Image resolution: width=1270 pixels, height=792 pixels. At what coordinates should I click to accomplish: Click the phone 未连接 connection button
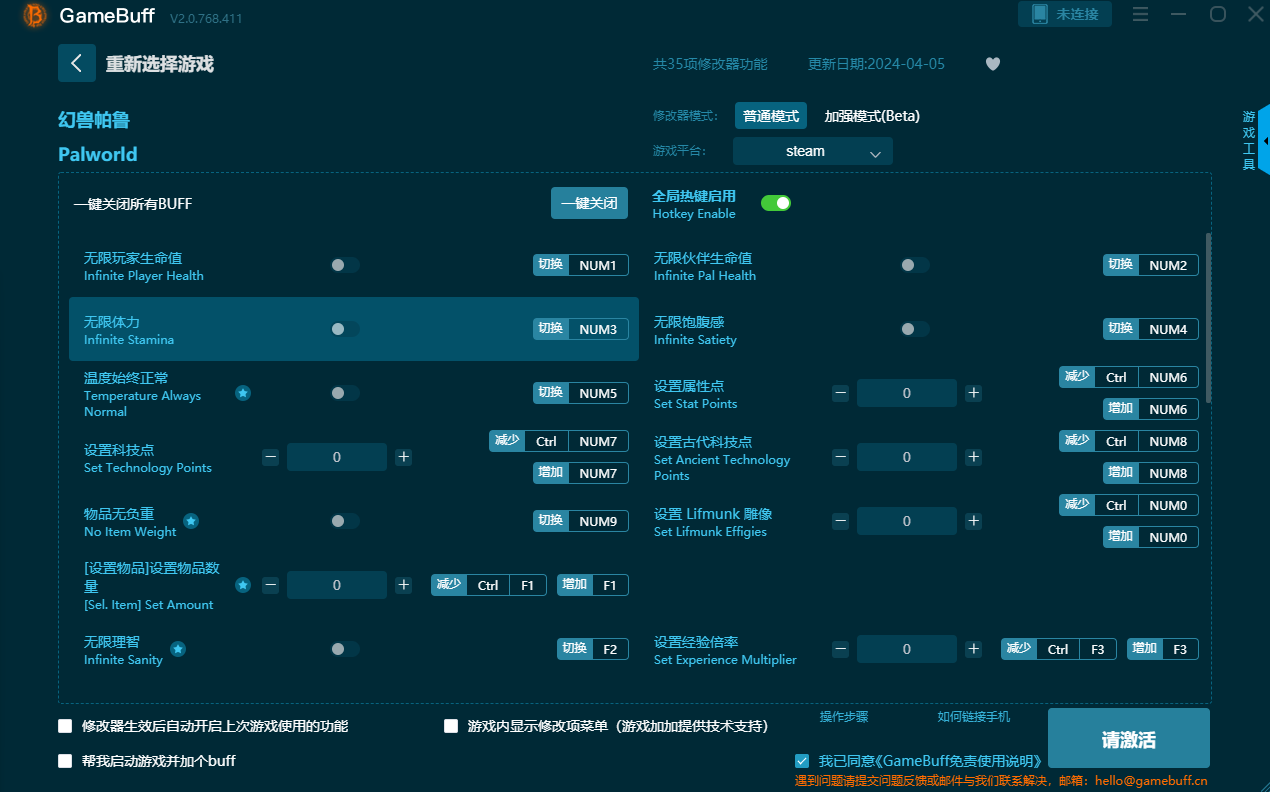(x=1065, y=14)
